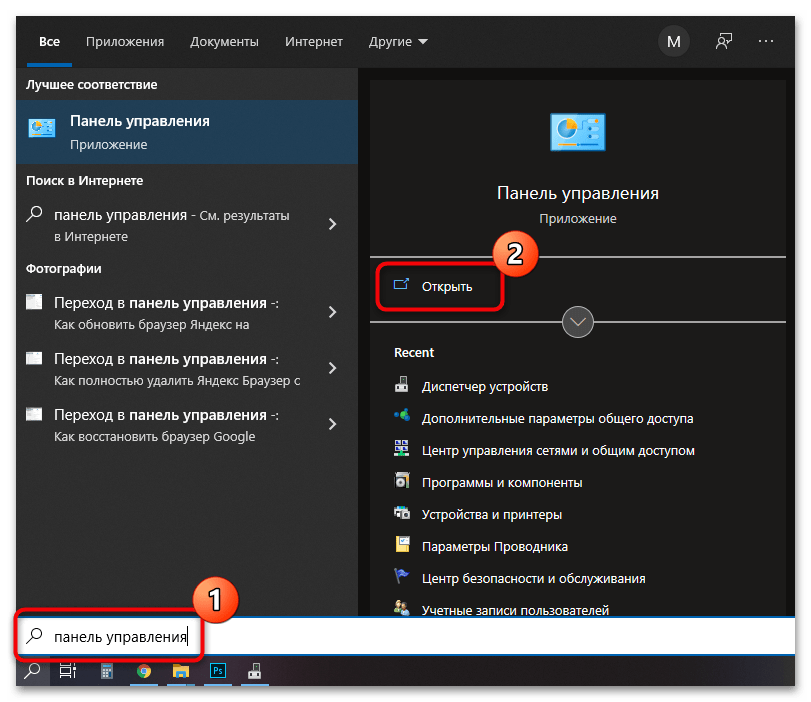Screen dimensions: 811x702
Task: Open File Explorer from the taskbar
Action: pos(181,672)
